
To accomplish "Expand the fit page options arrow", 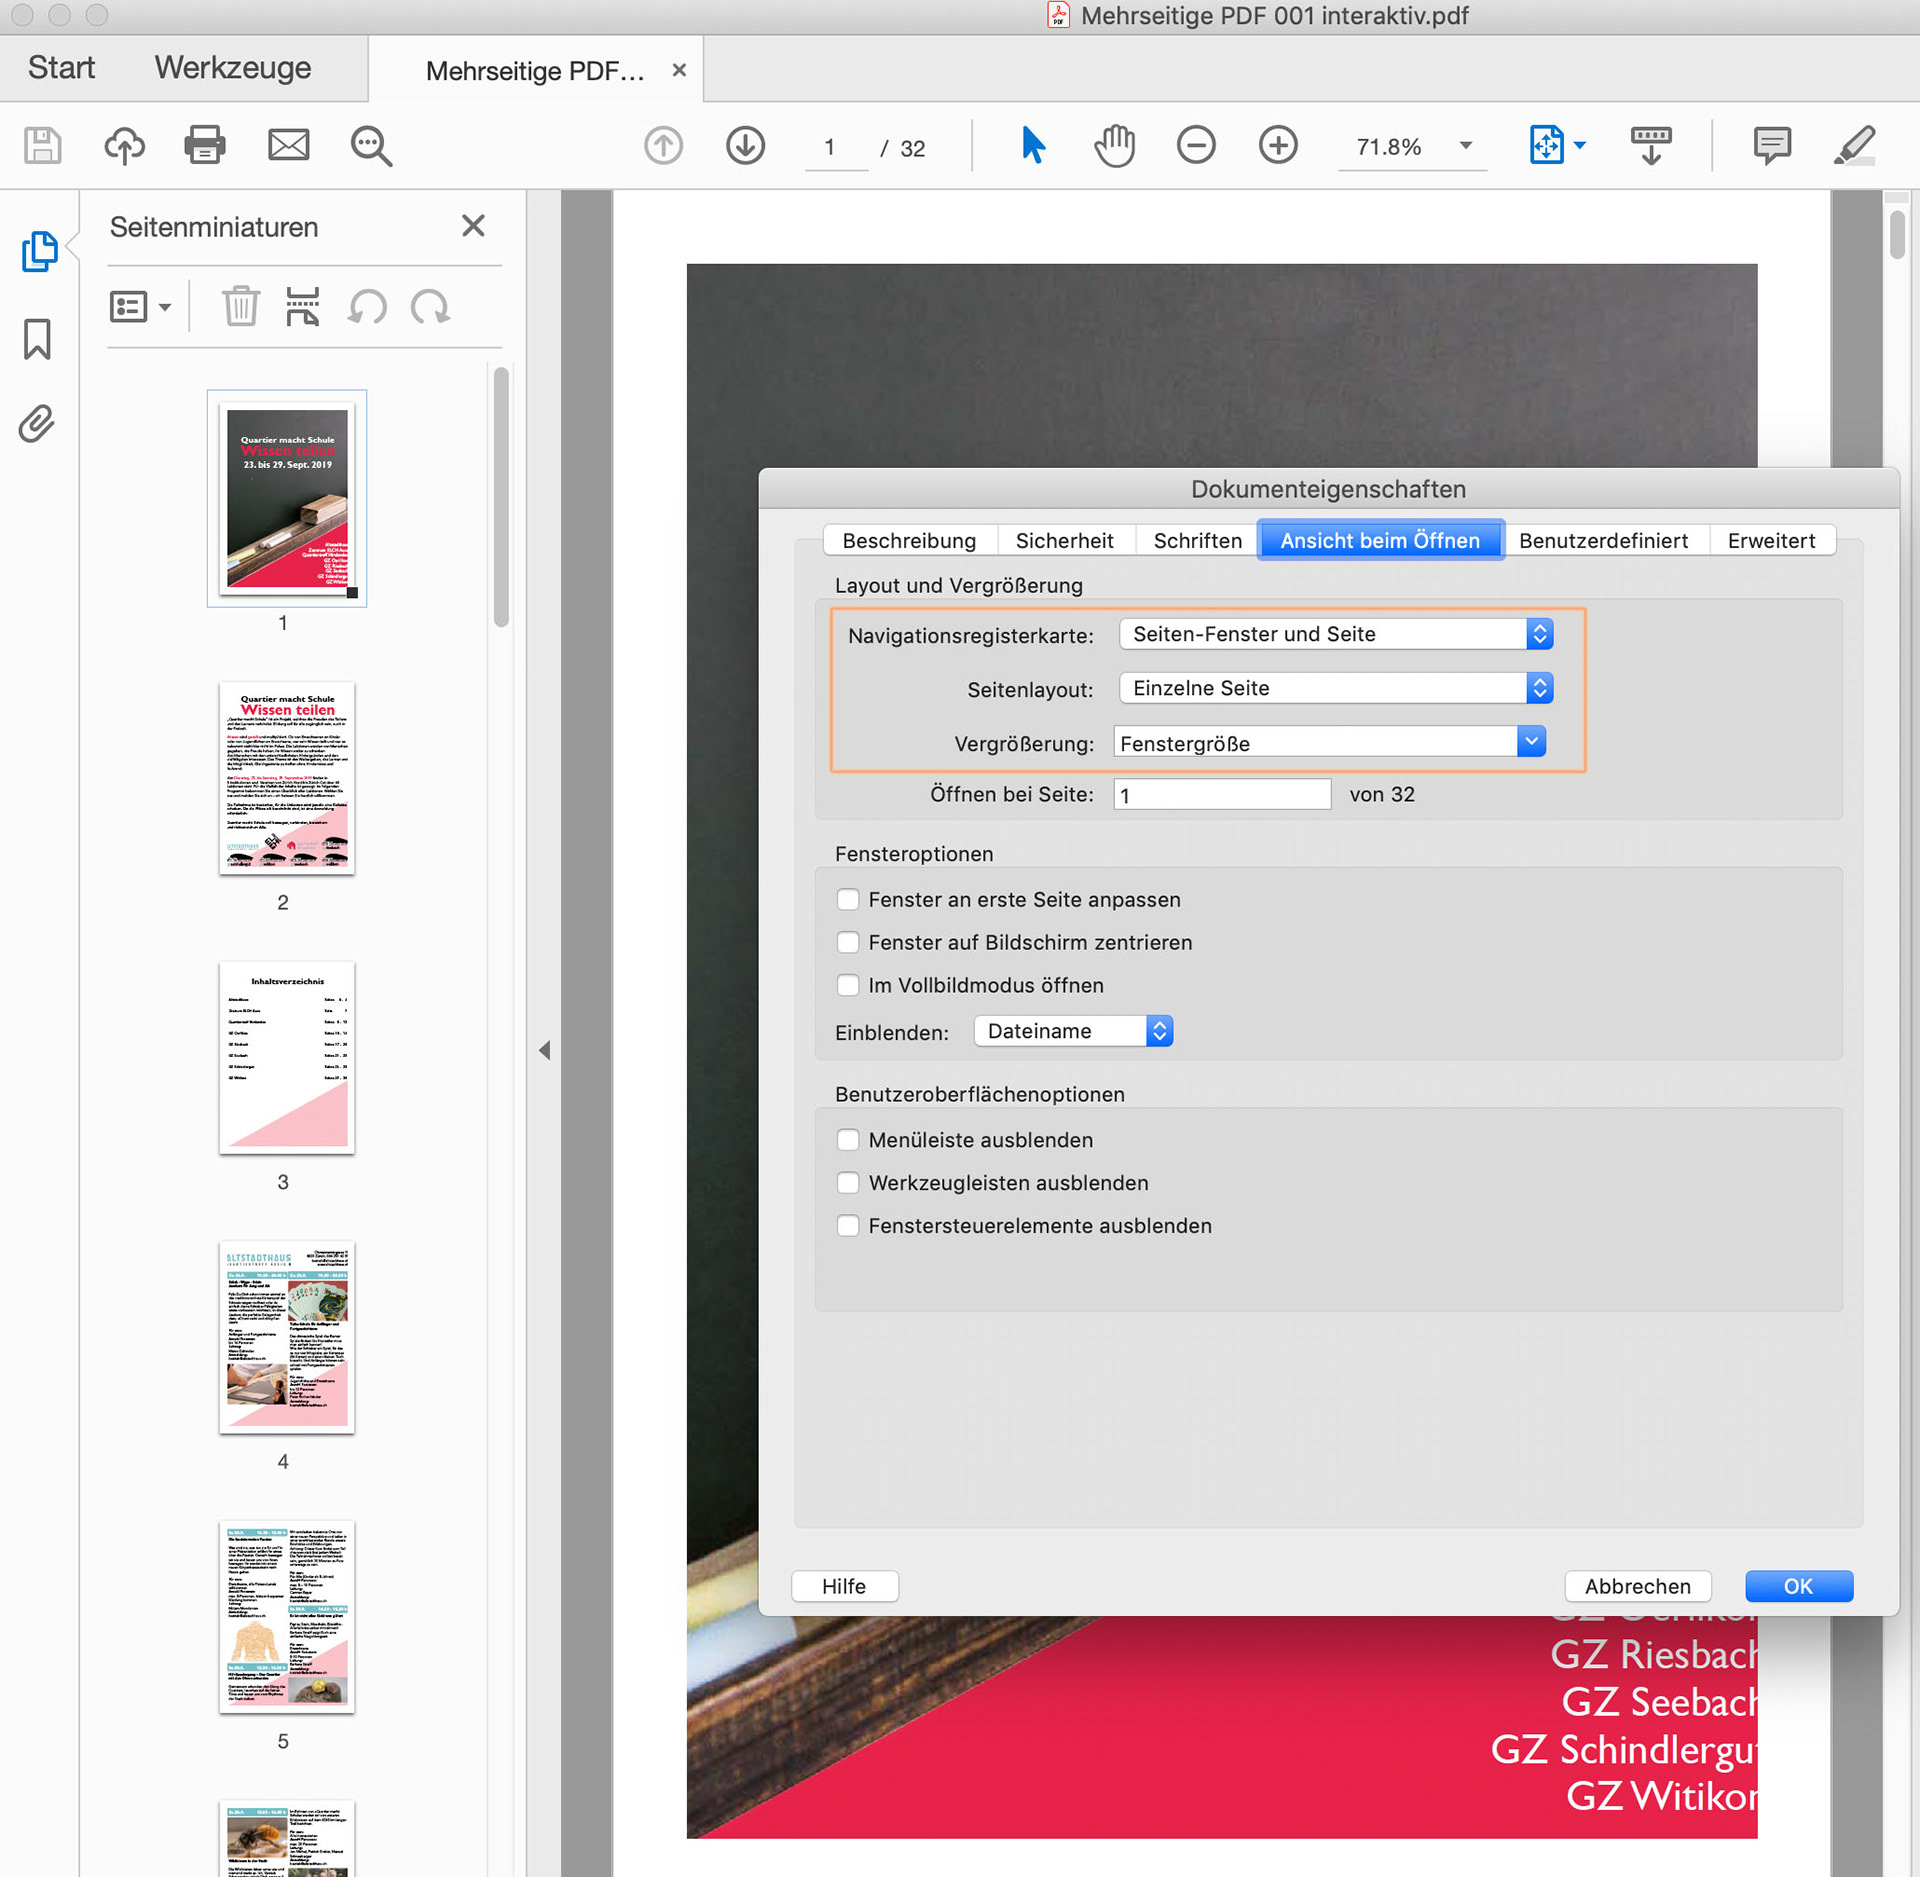I will coord(1580,146).
